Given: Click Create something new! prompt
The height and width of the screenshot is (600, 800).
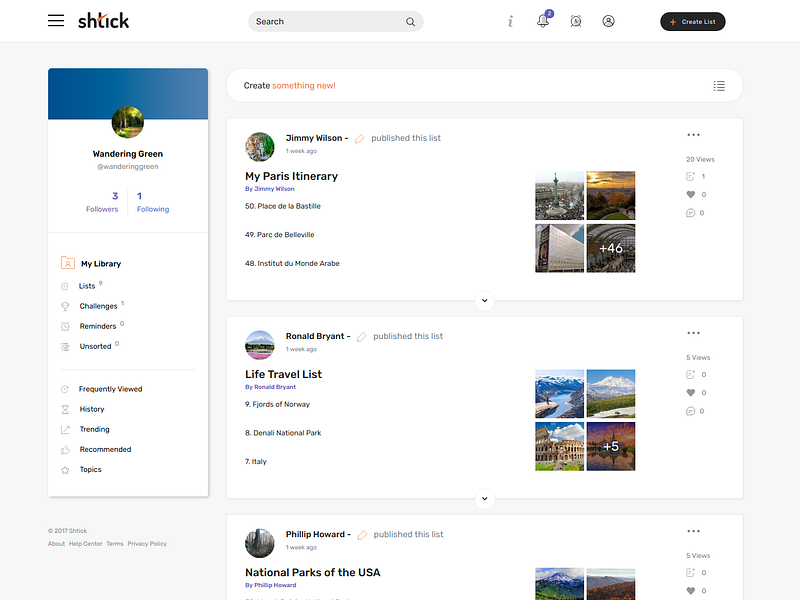Looking at the screenshot, I should 289,86.
